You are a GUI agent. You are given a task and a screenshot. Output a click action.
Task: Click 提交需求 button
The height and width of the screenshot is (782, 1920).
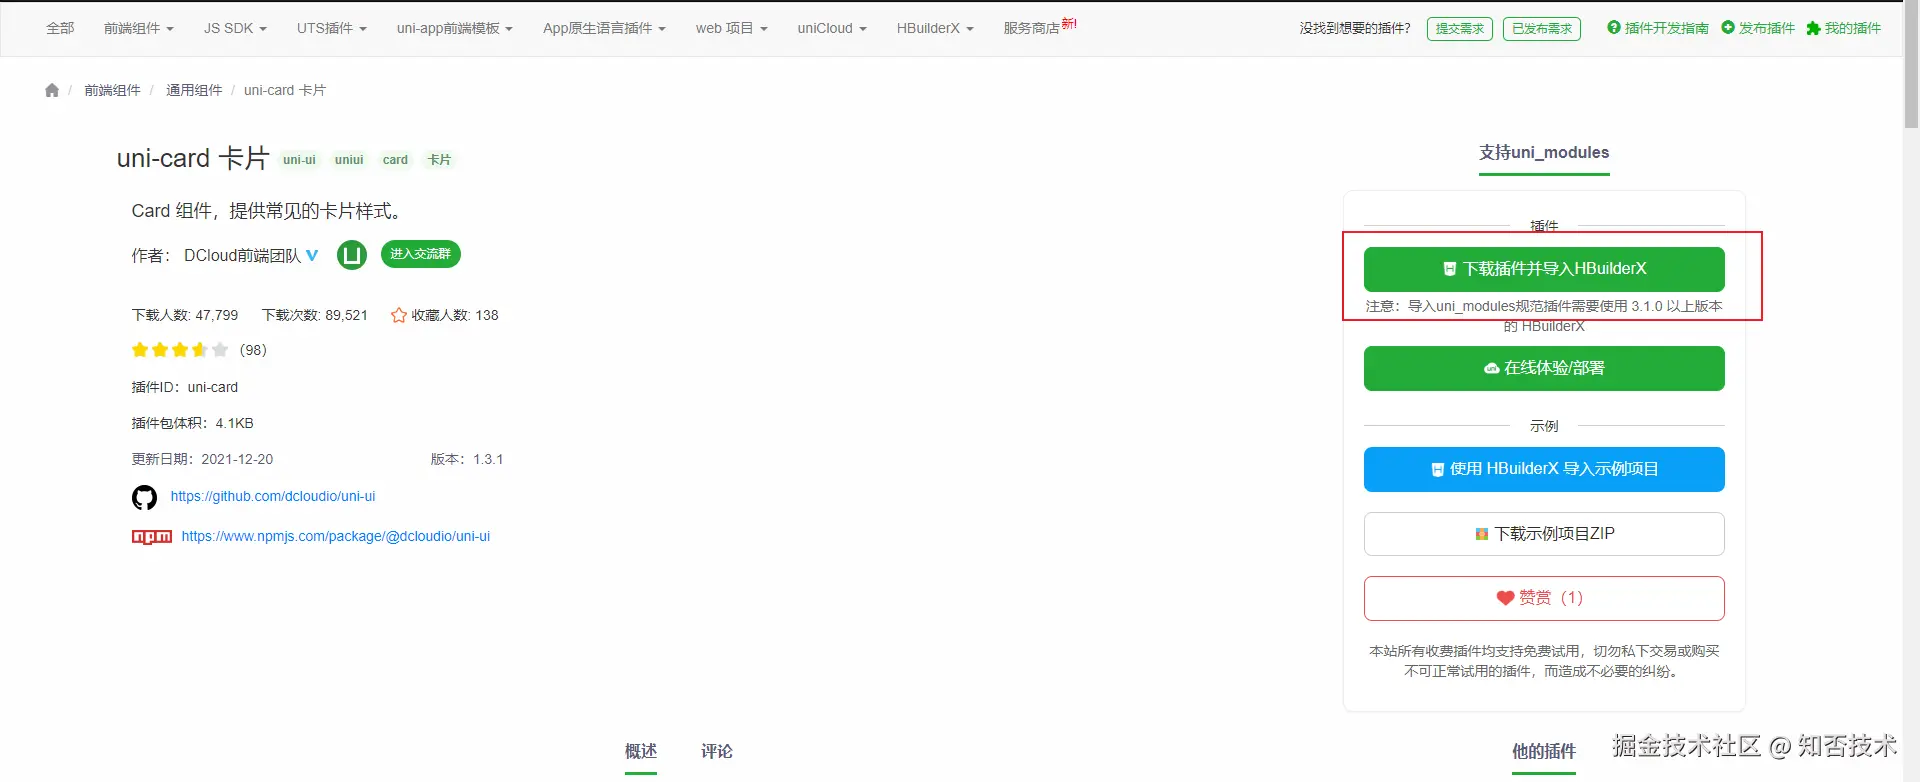1460,29
